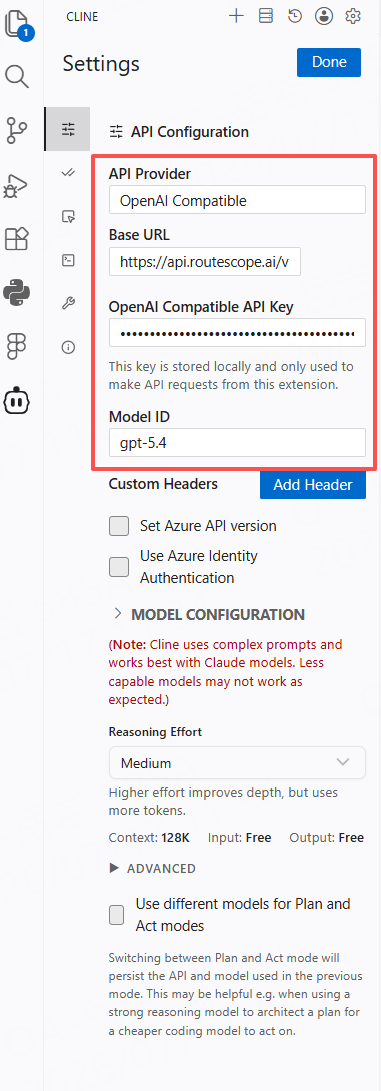Click the Output: Free text

pyautogui.click(x=327, y=838)
